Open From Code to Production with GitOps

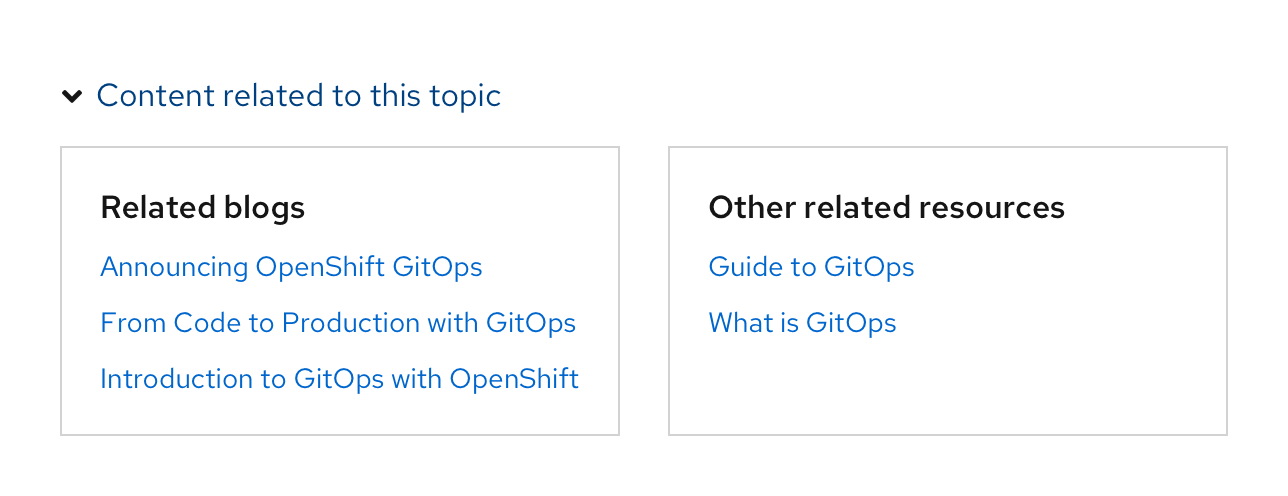click(x=338, y=323)
